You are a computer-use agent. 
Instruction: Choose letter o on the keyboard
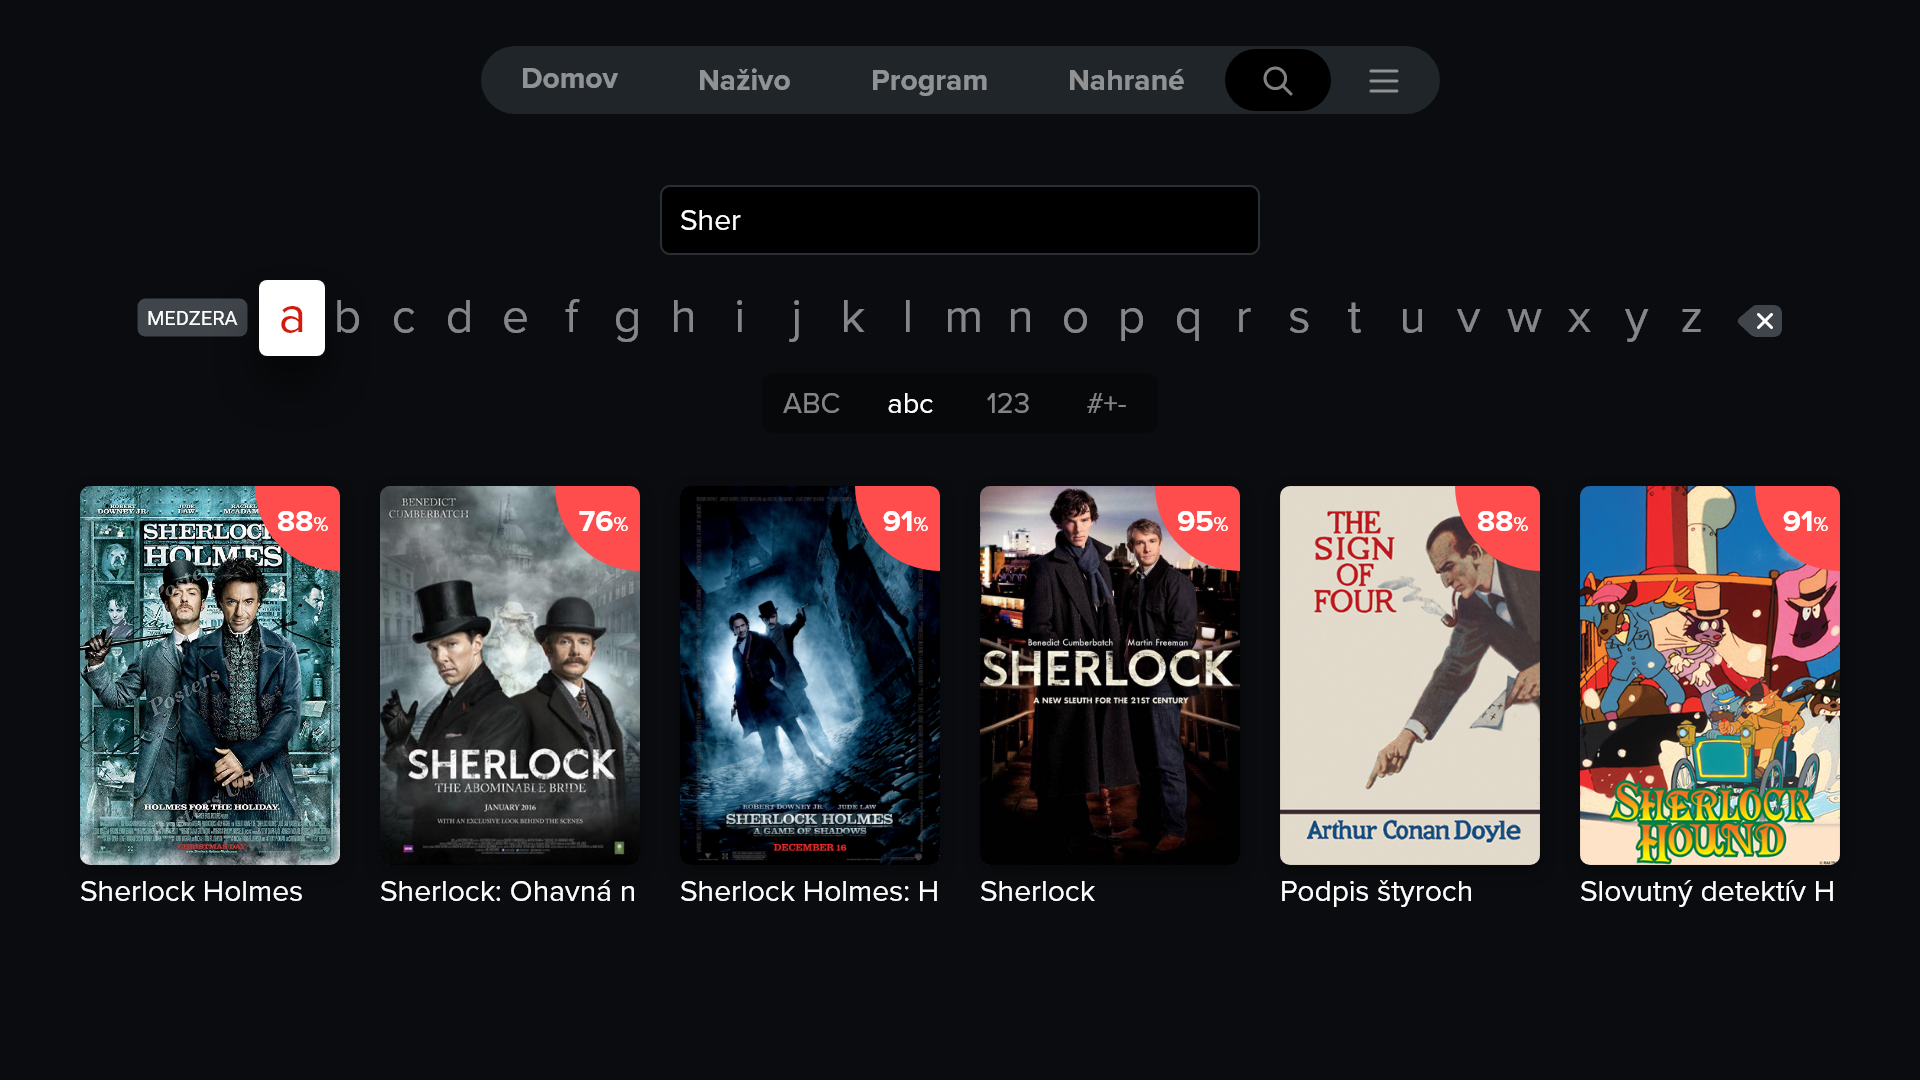[x=1075, y=318]
